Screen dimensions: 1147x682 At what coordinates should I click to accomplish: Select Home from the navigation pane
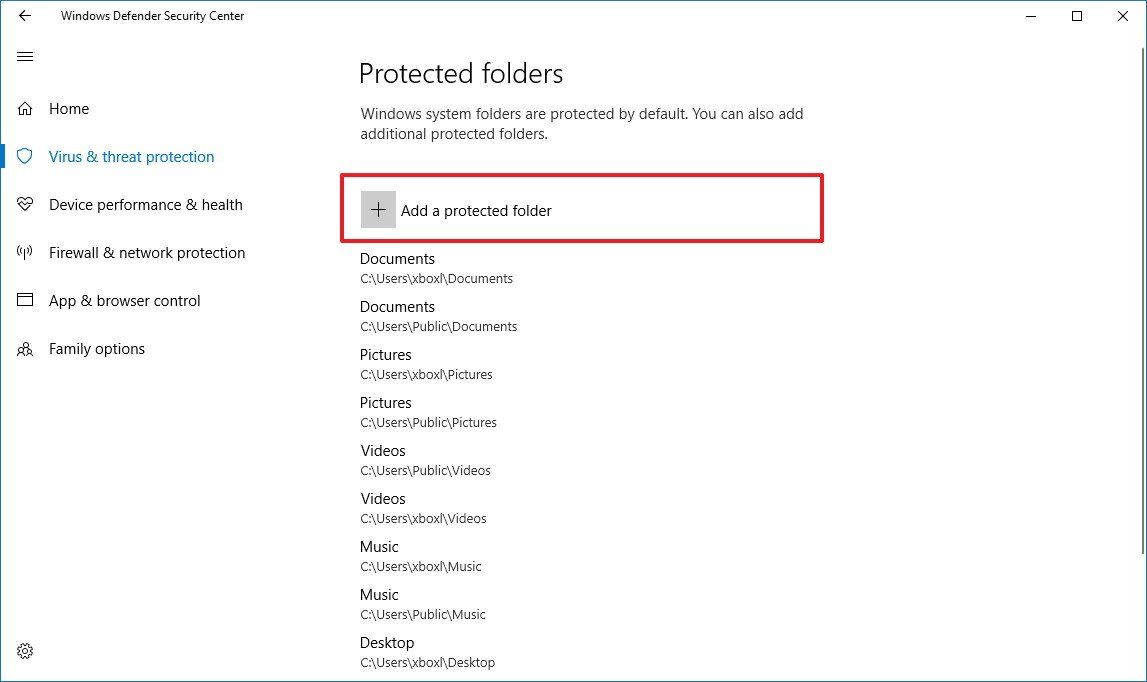pos(68,108)
